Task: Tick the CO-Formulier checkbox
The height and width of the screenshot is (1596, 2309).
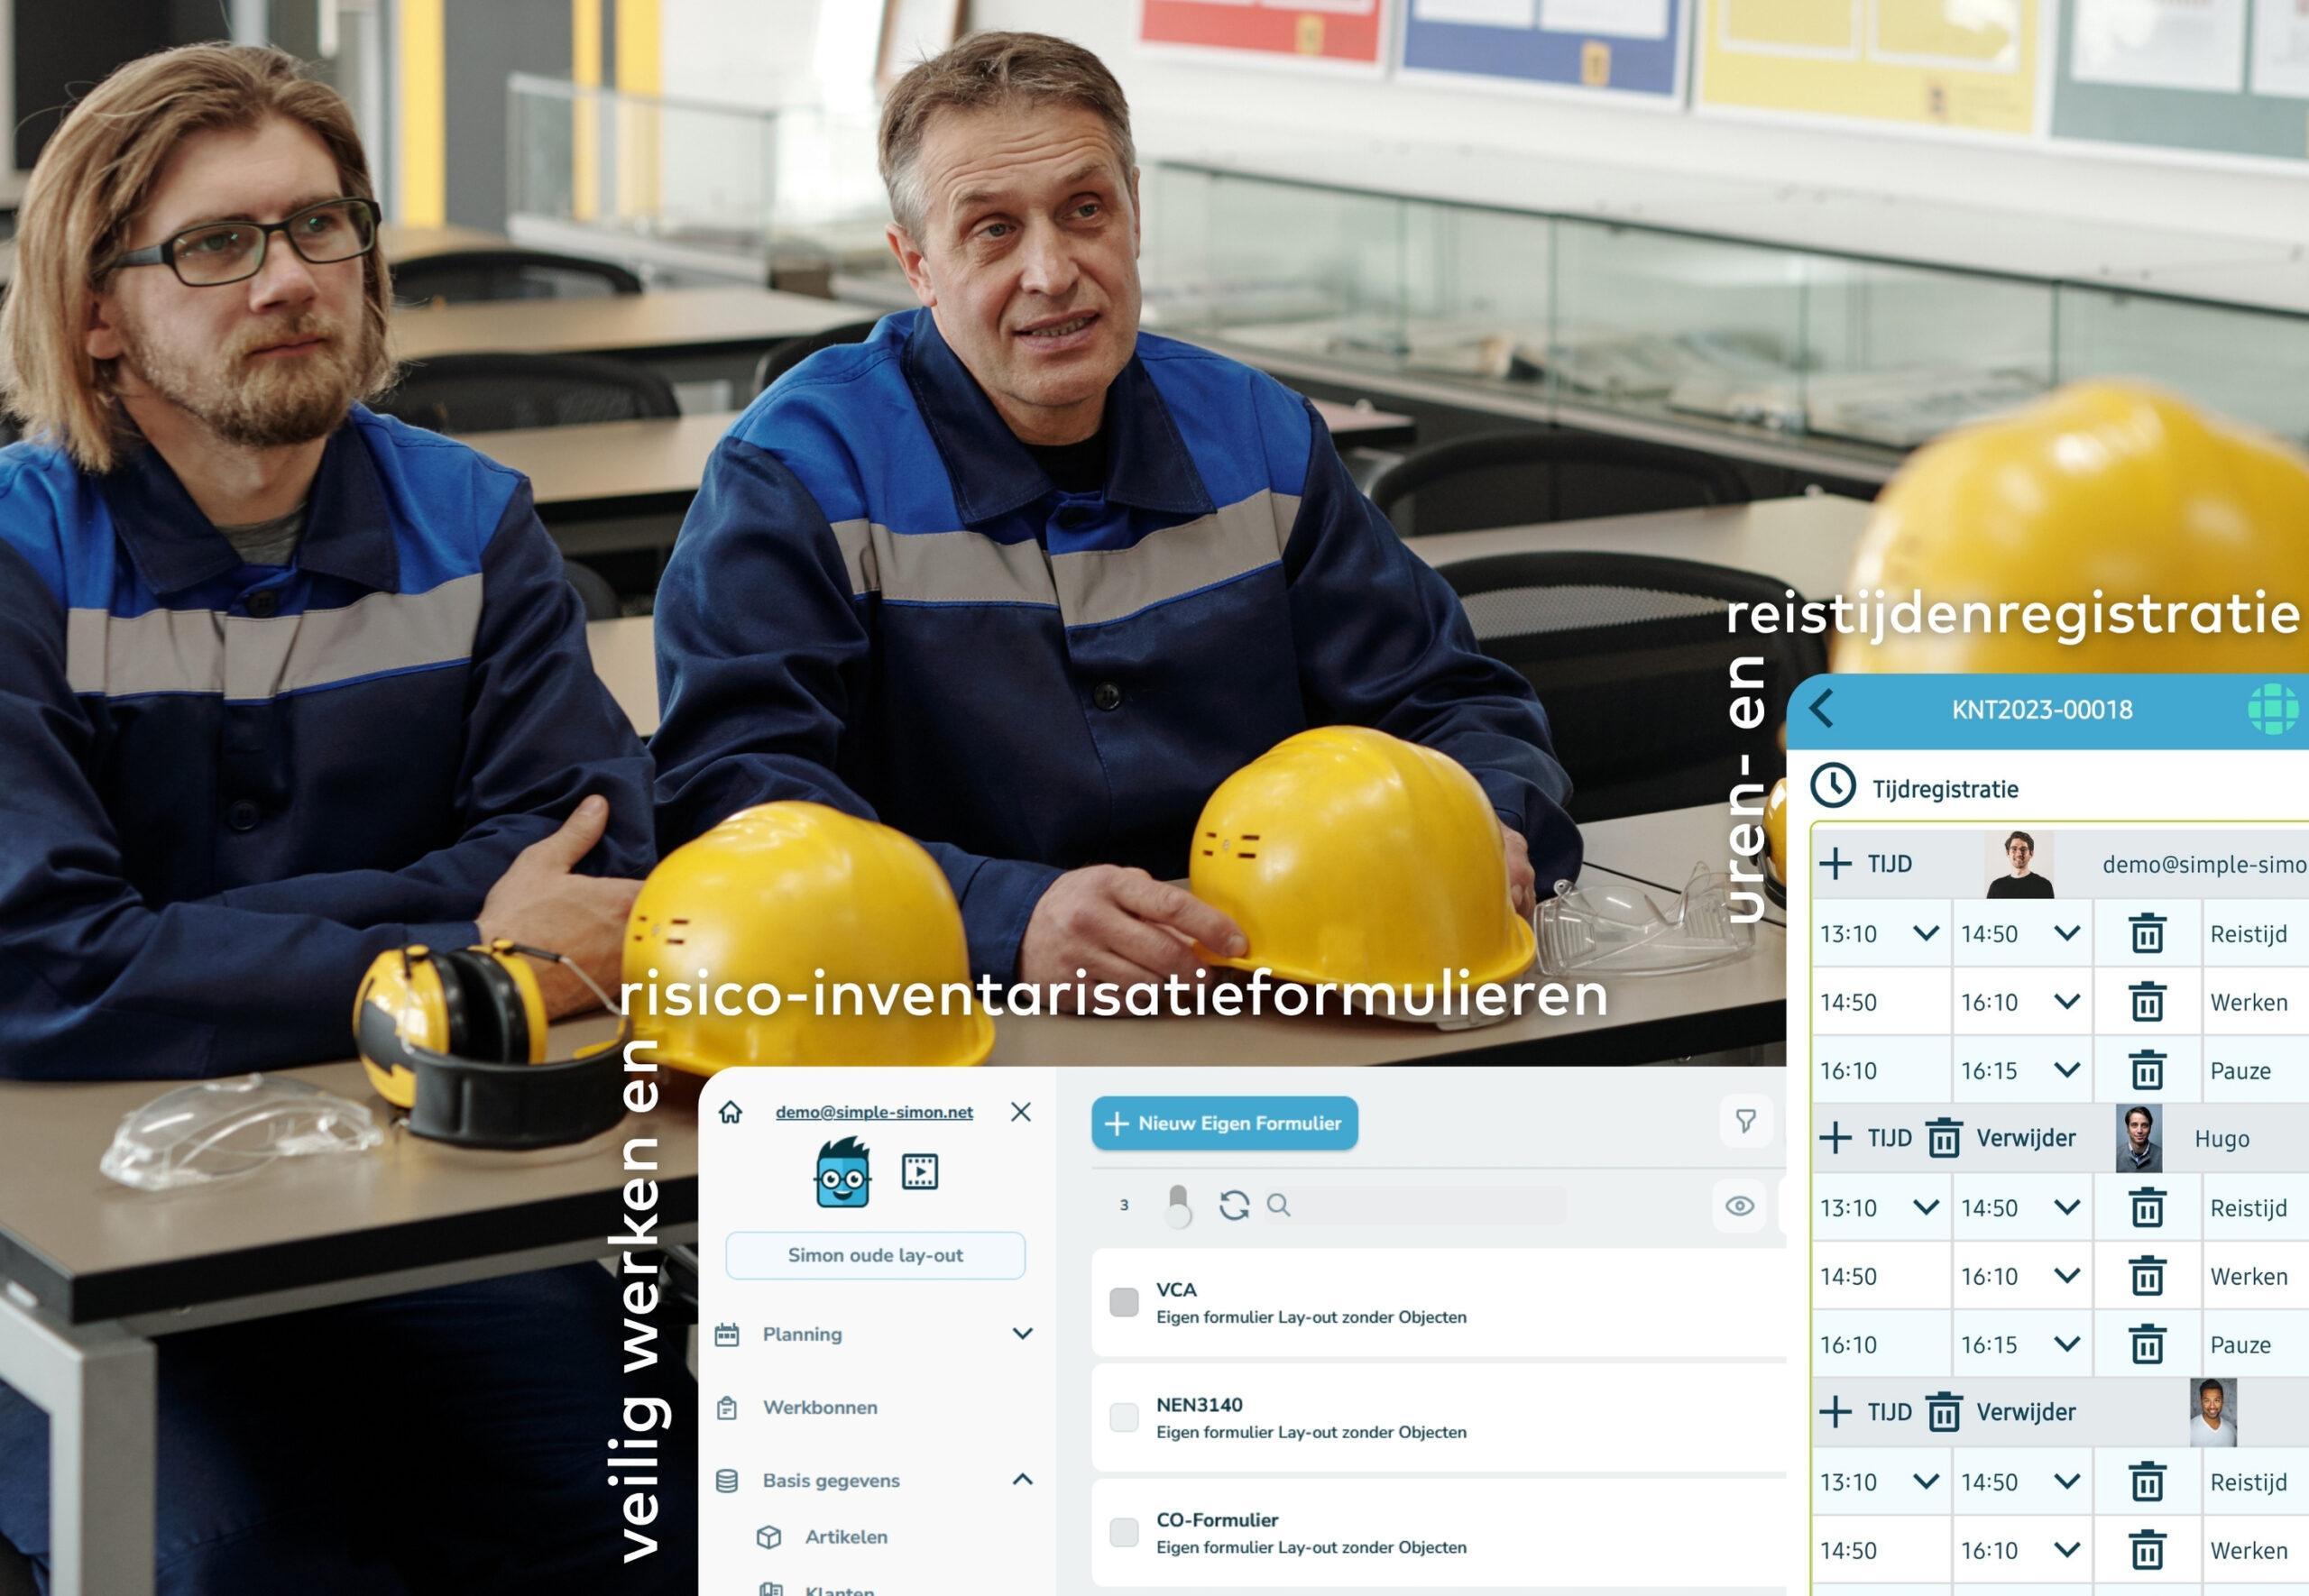Action: coord(1124,1532)
